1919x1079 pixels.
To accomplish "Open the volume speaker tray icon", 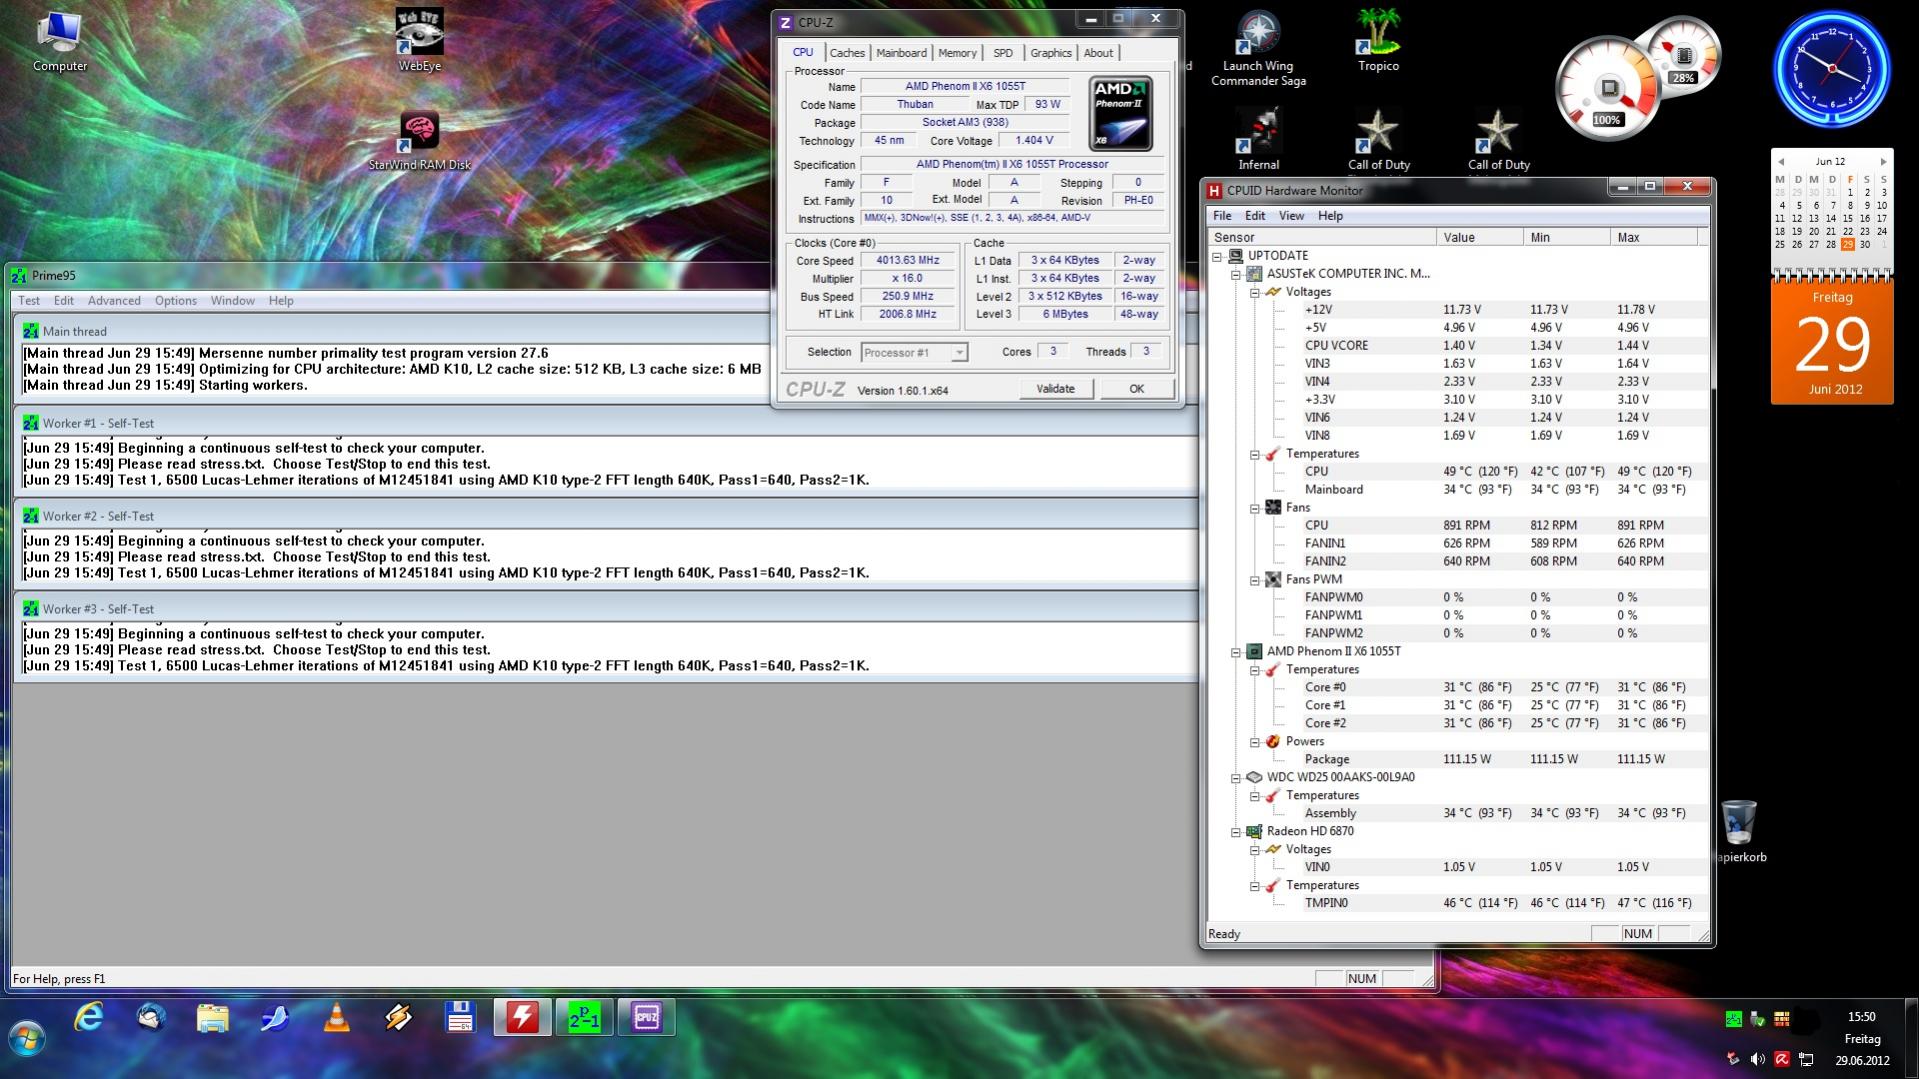I will 1758,1060.
